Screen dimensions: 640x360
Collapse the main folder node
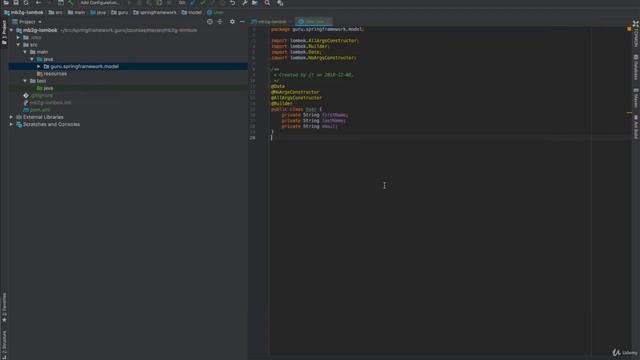pos(25,52)
